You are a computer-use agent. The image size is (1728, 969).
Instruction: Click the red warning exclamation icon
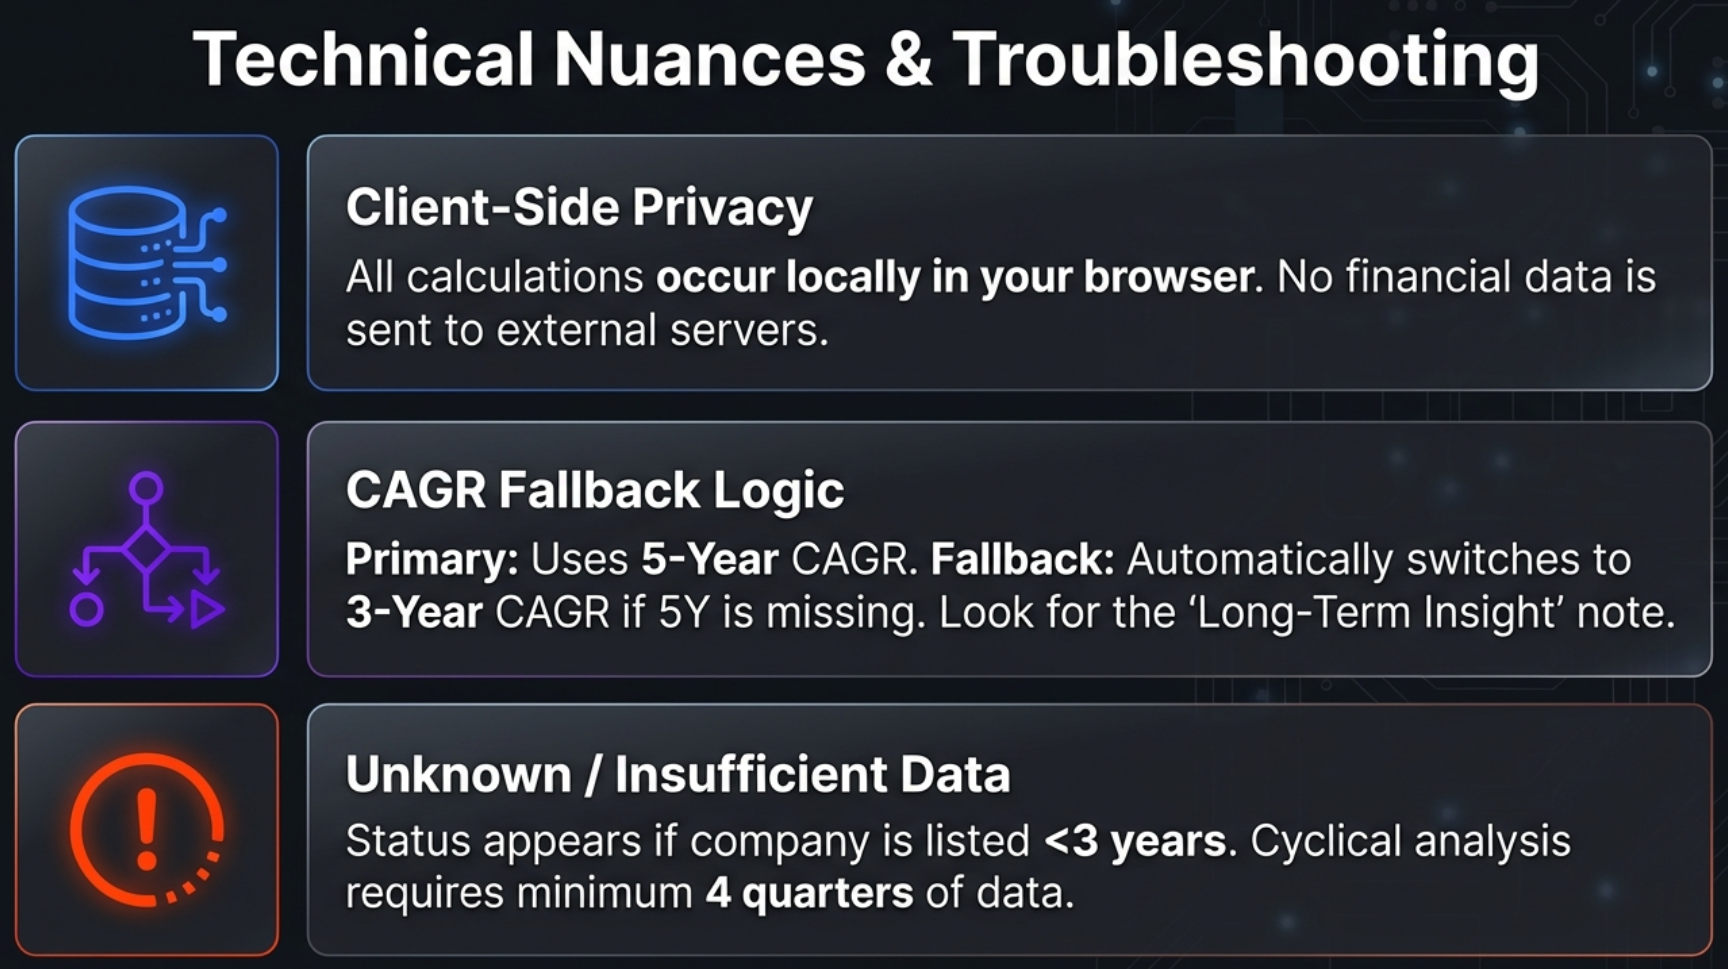click(146, 830)
